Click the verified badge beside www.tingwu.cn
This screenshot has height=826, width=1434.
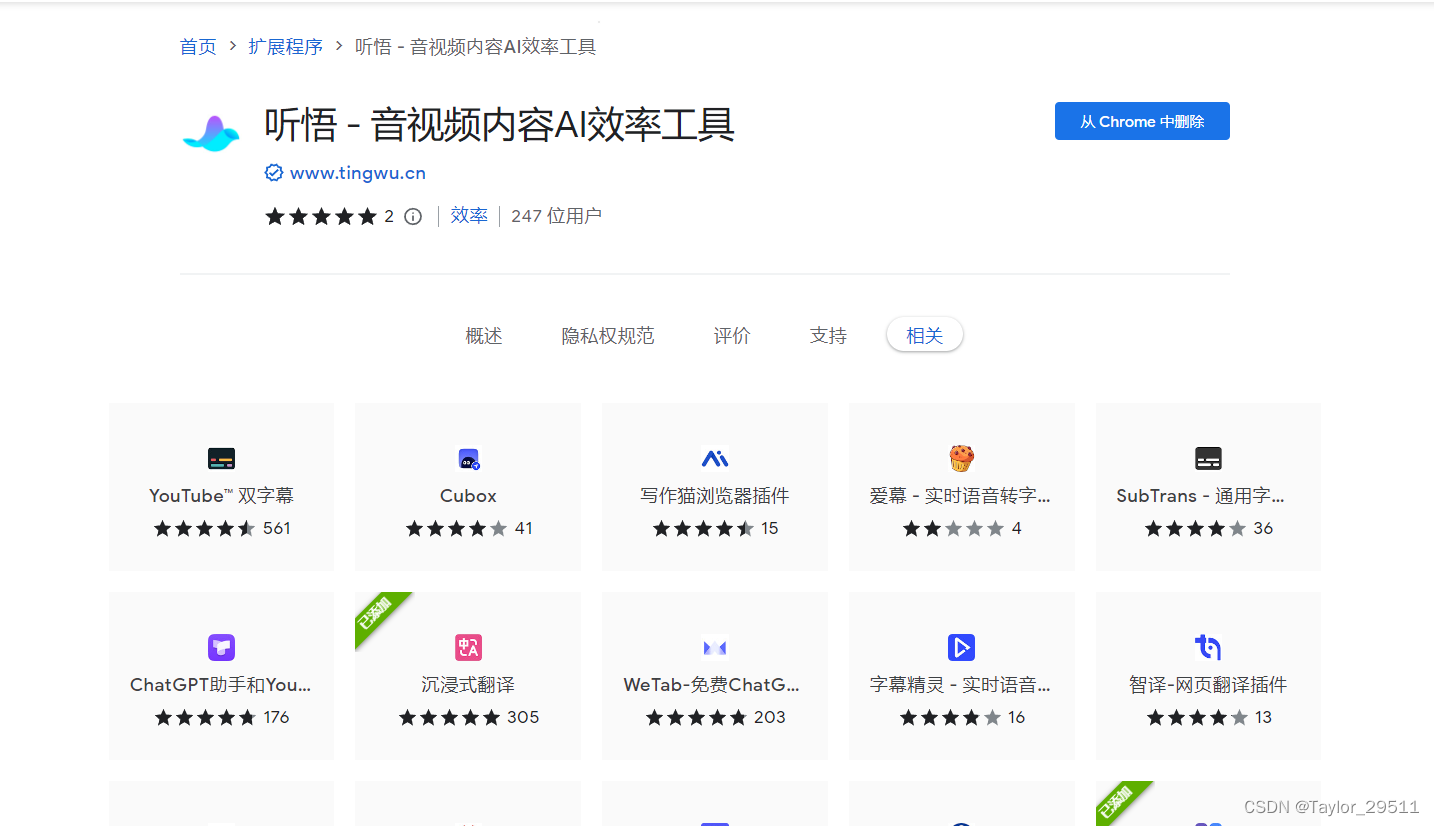click(x=274, y=173)
